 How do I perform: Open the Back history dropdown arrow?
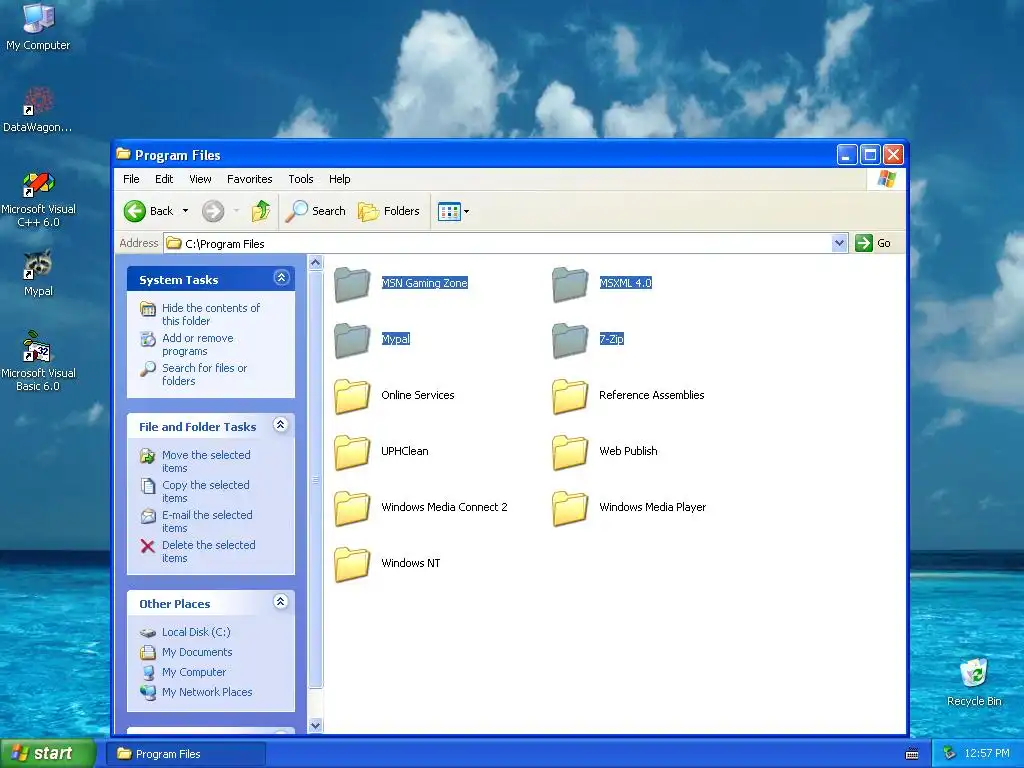pyautogui.click(x=185, y=211)
